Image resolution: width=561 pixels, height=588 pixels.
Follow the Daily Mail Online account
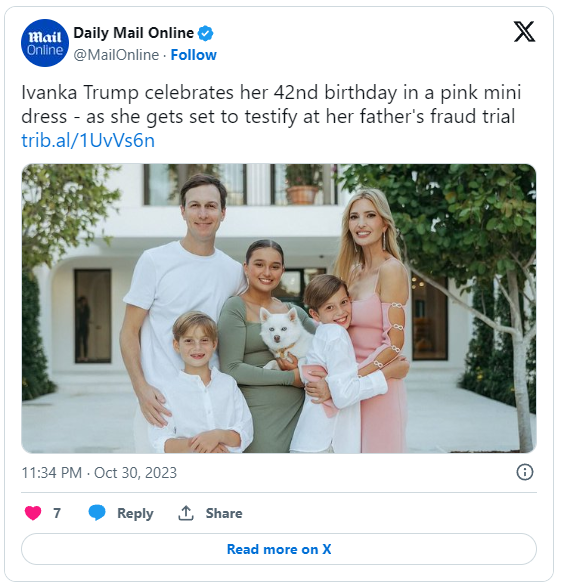click(x=194, y=55)
